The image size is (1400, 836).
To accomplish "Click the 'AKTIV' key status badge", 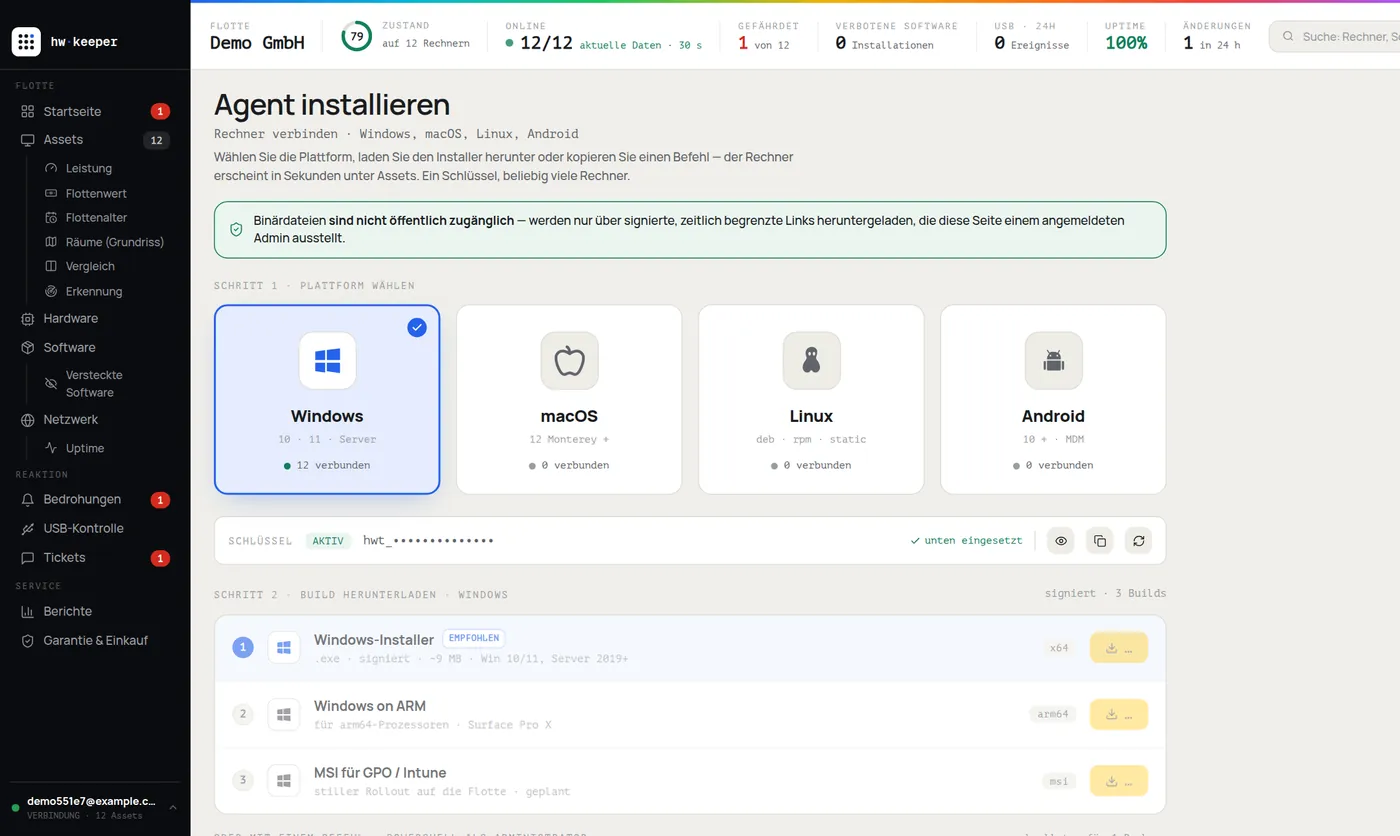I will [x=328, y=541].
